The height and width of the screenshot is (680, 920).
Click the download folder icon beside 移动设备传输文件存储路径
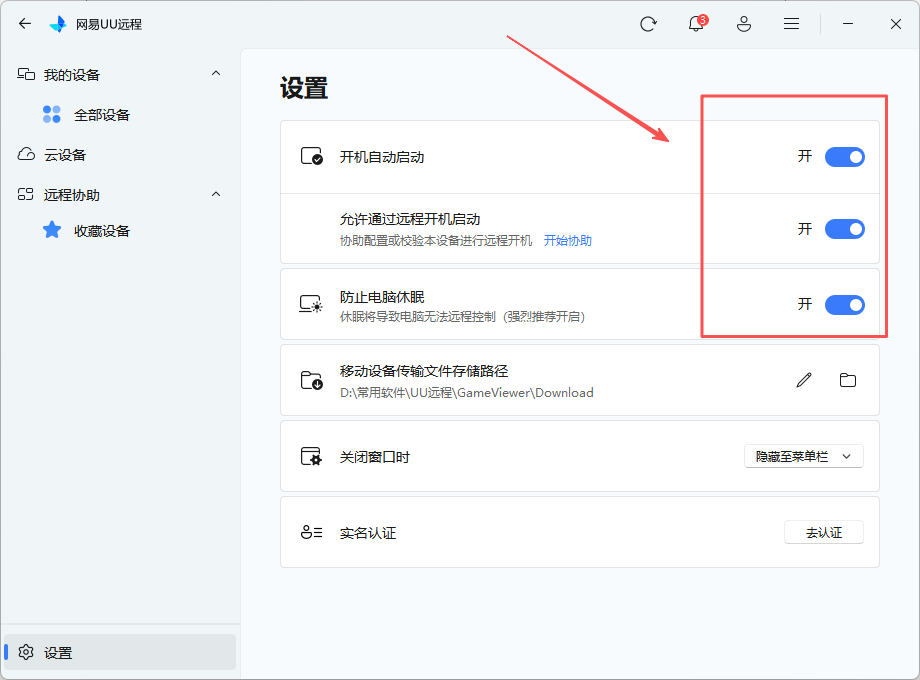pos(312,380)
